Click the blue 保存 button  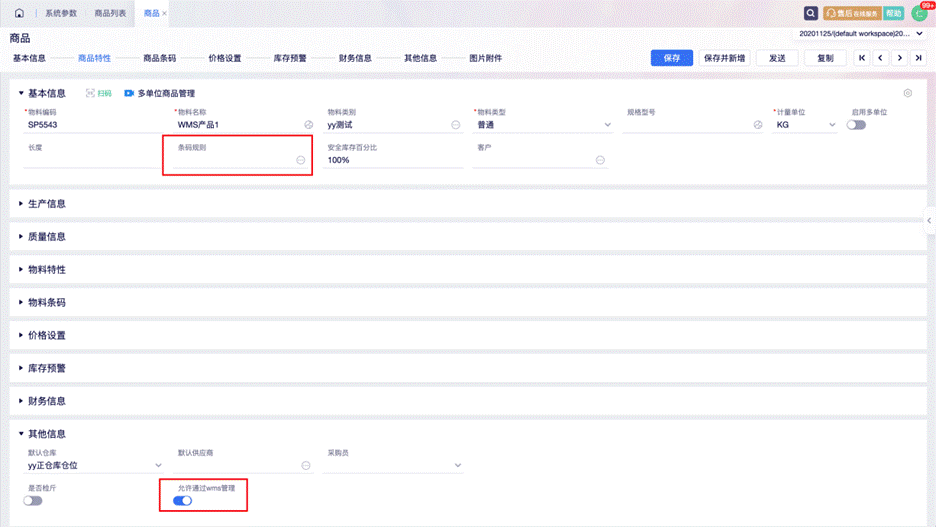(671, 58)
